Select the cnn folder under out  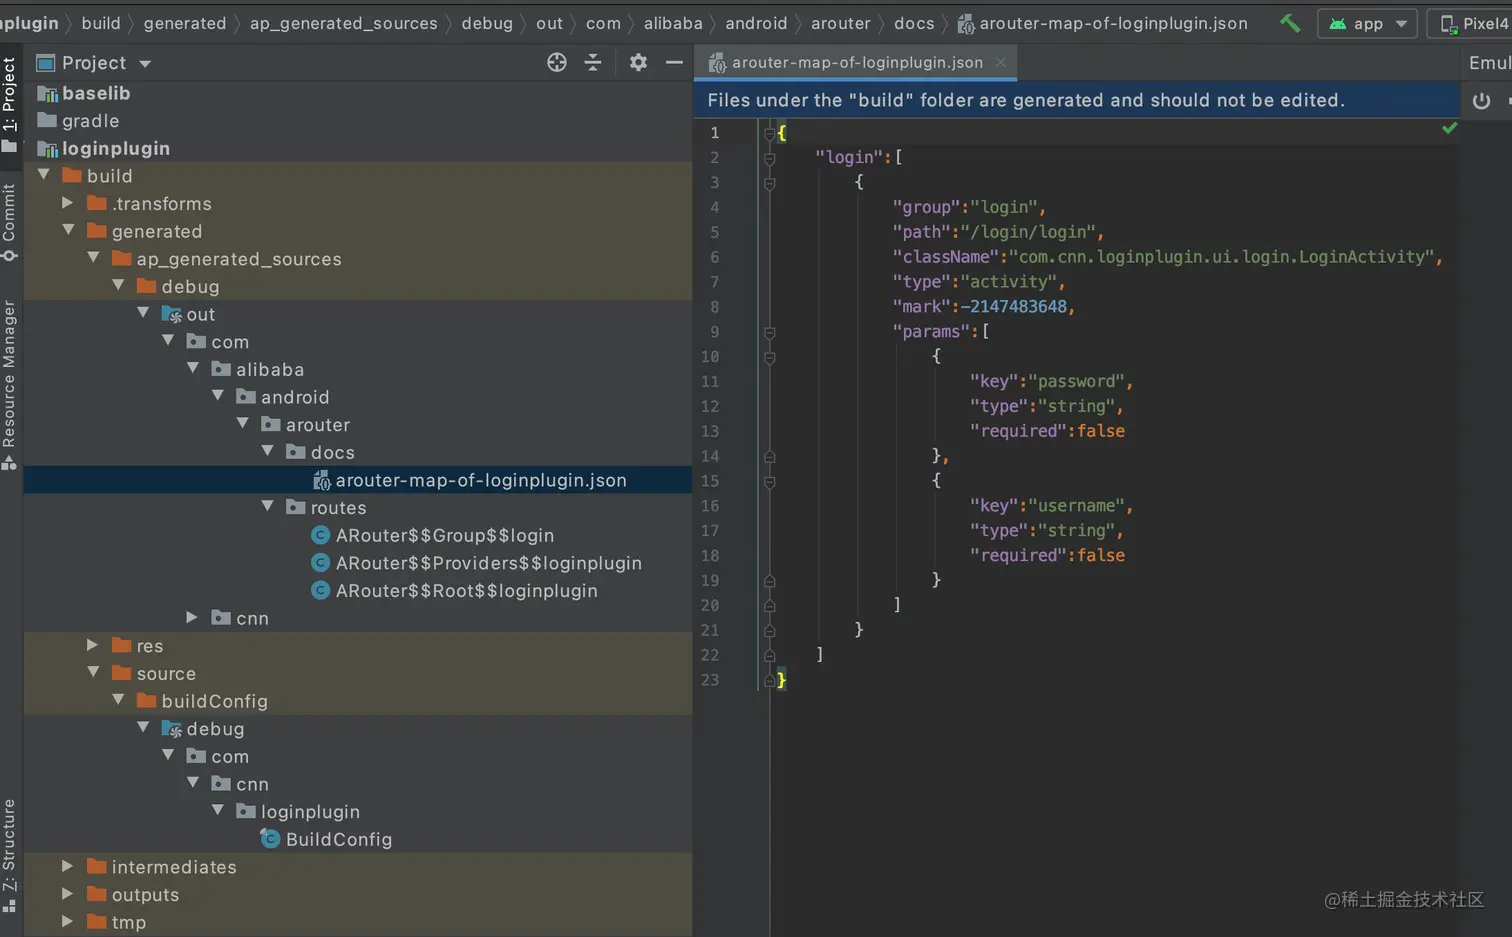point(252,618)
